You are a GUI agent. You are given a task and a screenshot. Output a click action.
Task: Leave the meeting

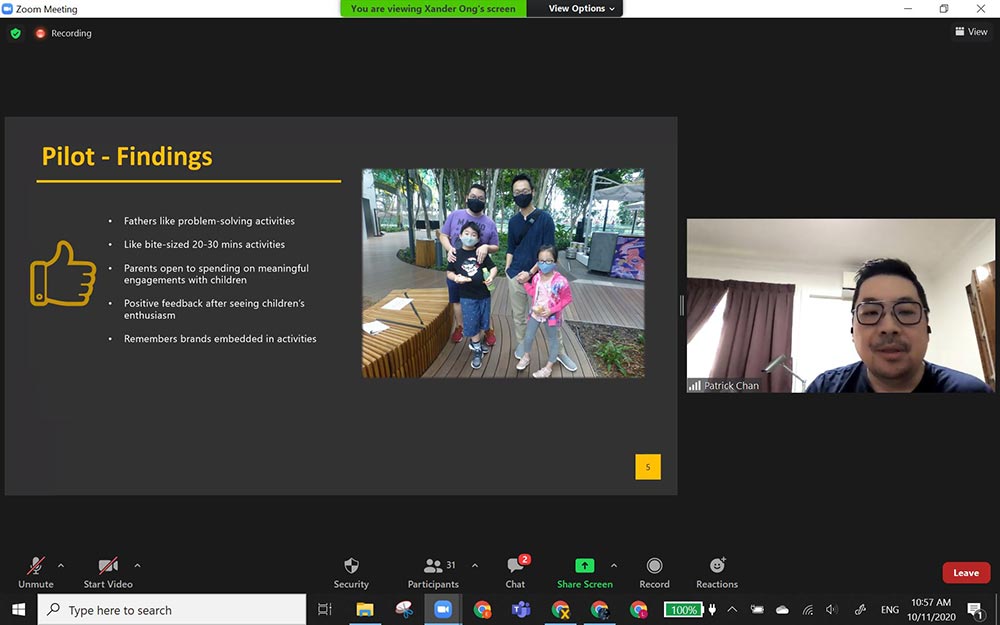[965, 573]
